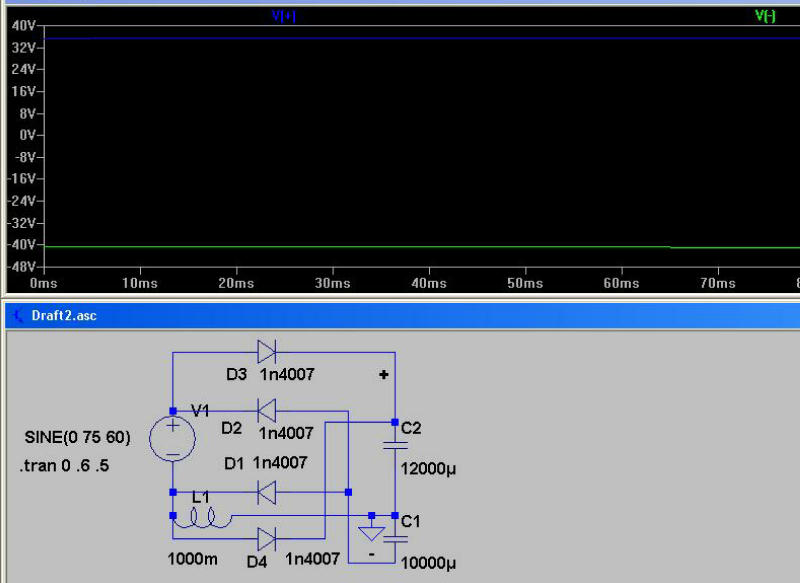Screen dimensions: 800x583
Task: Click the + net label near C2
Action: 384,375
